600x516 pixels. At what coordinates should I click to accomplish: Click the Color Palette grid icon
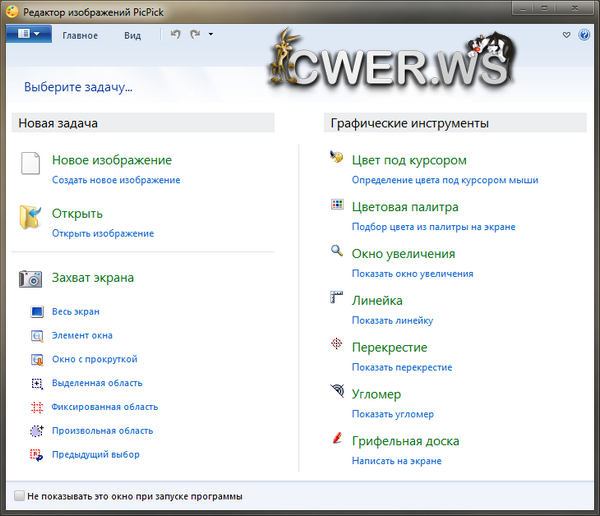[337, 205]
